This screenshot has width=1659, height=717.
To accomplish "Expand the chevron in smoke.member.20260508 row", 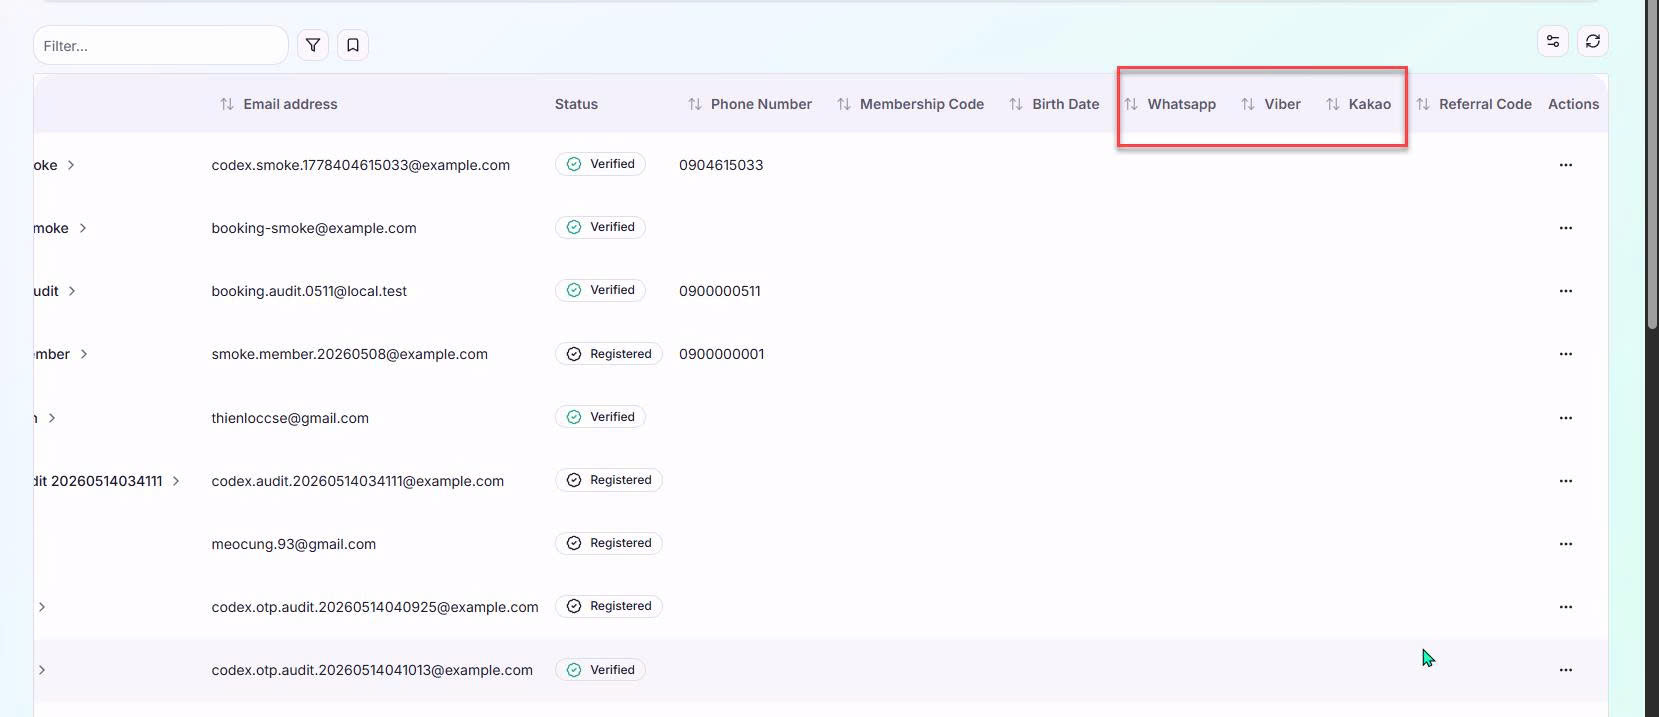I will coord(84,354).
